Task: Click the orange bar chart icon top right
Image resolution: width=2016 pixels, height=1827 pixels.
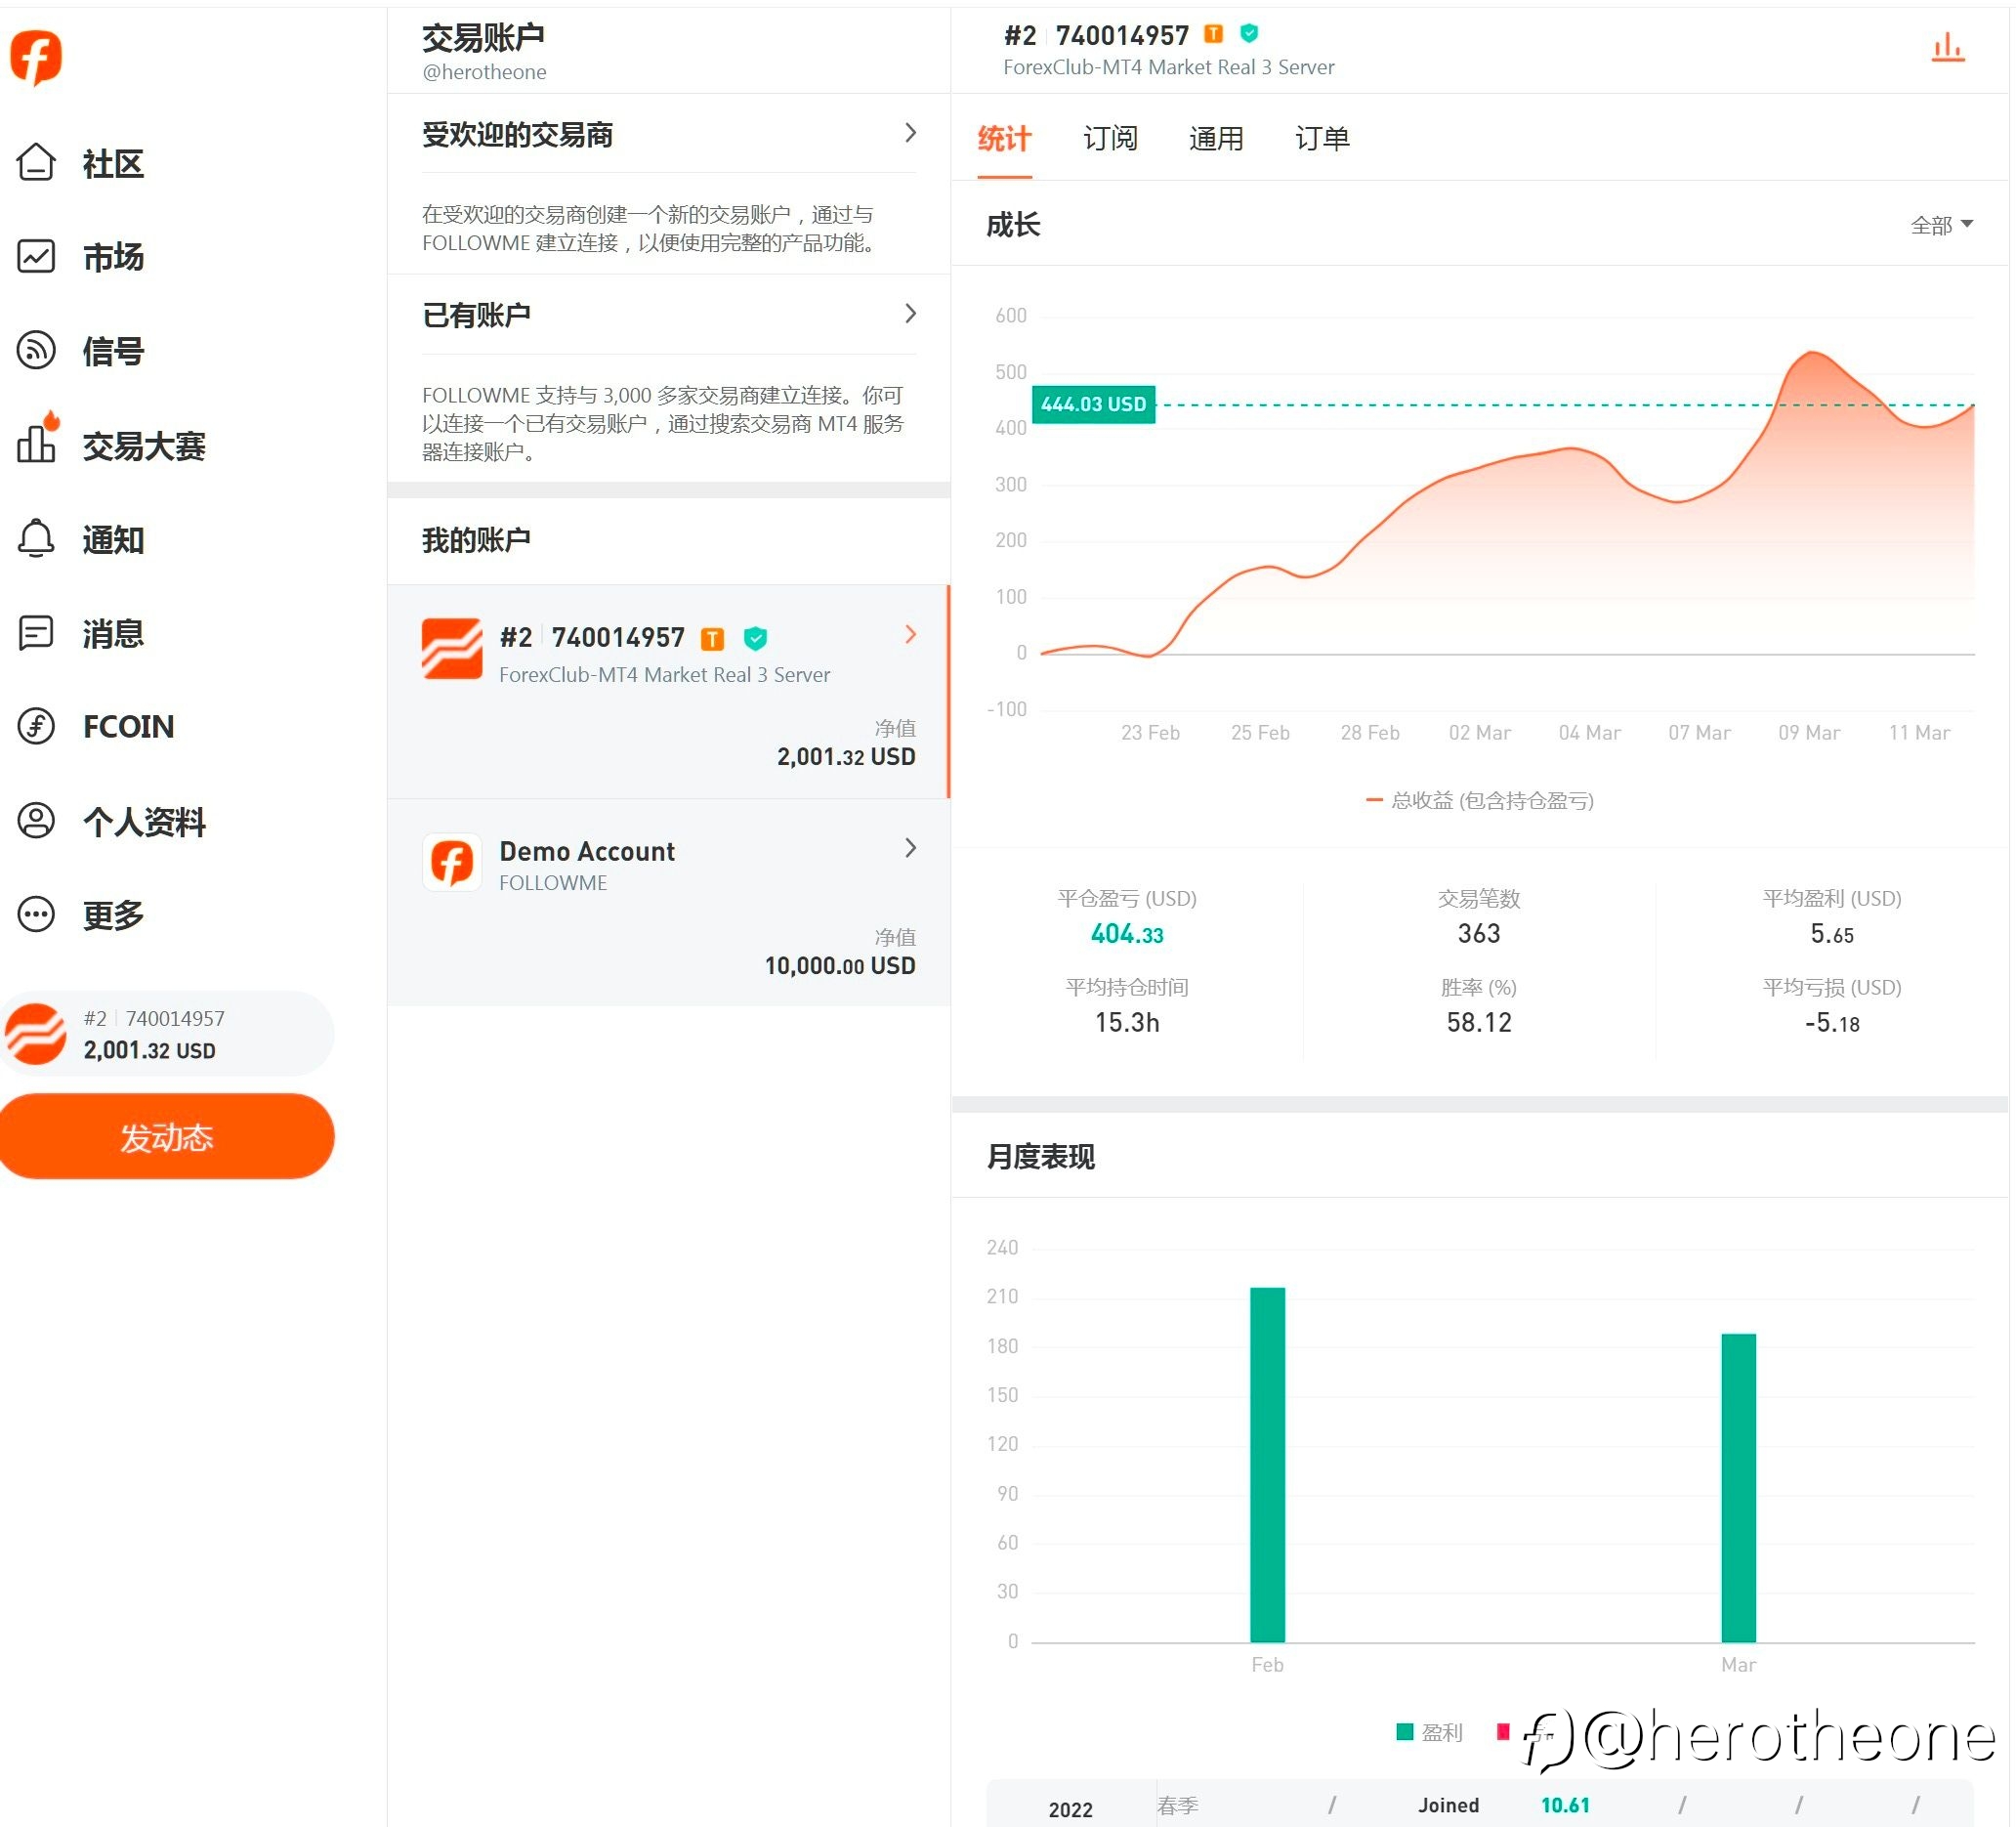Action: click(1946, 47)
